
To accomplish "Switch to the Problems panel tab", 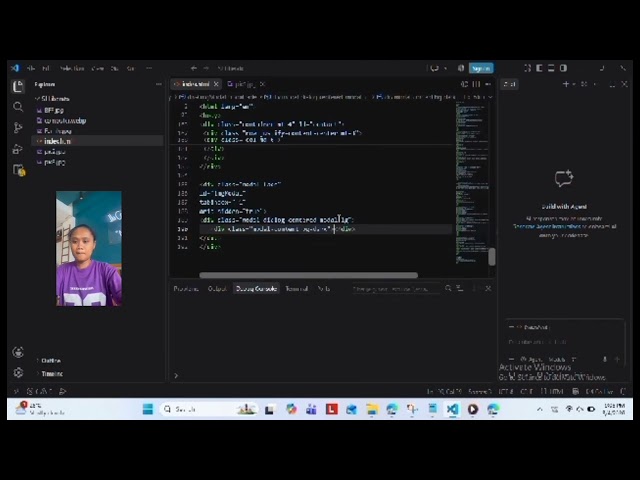I will pos(186,289).
